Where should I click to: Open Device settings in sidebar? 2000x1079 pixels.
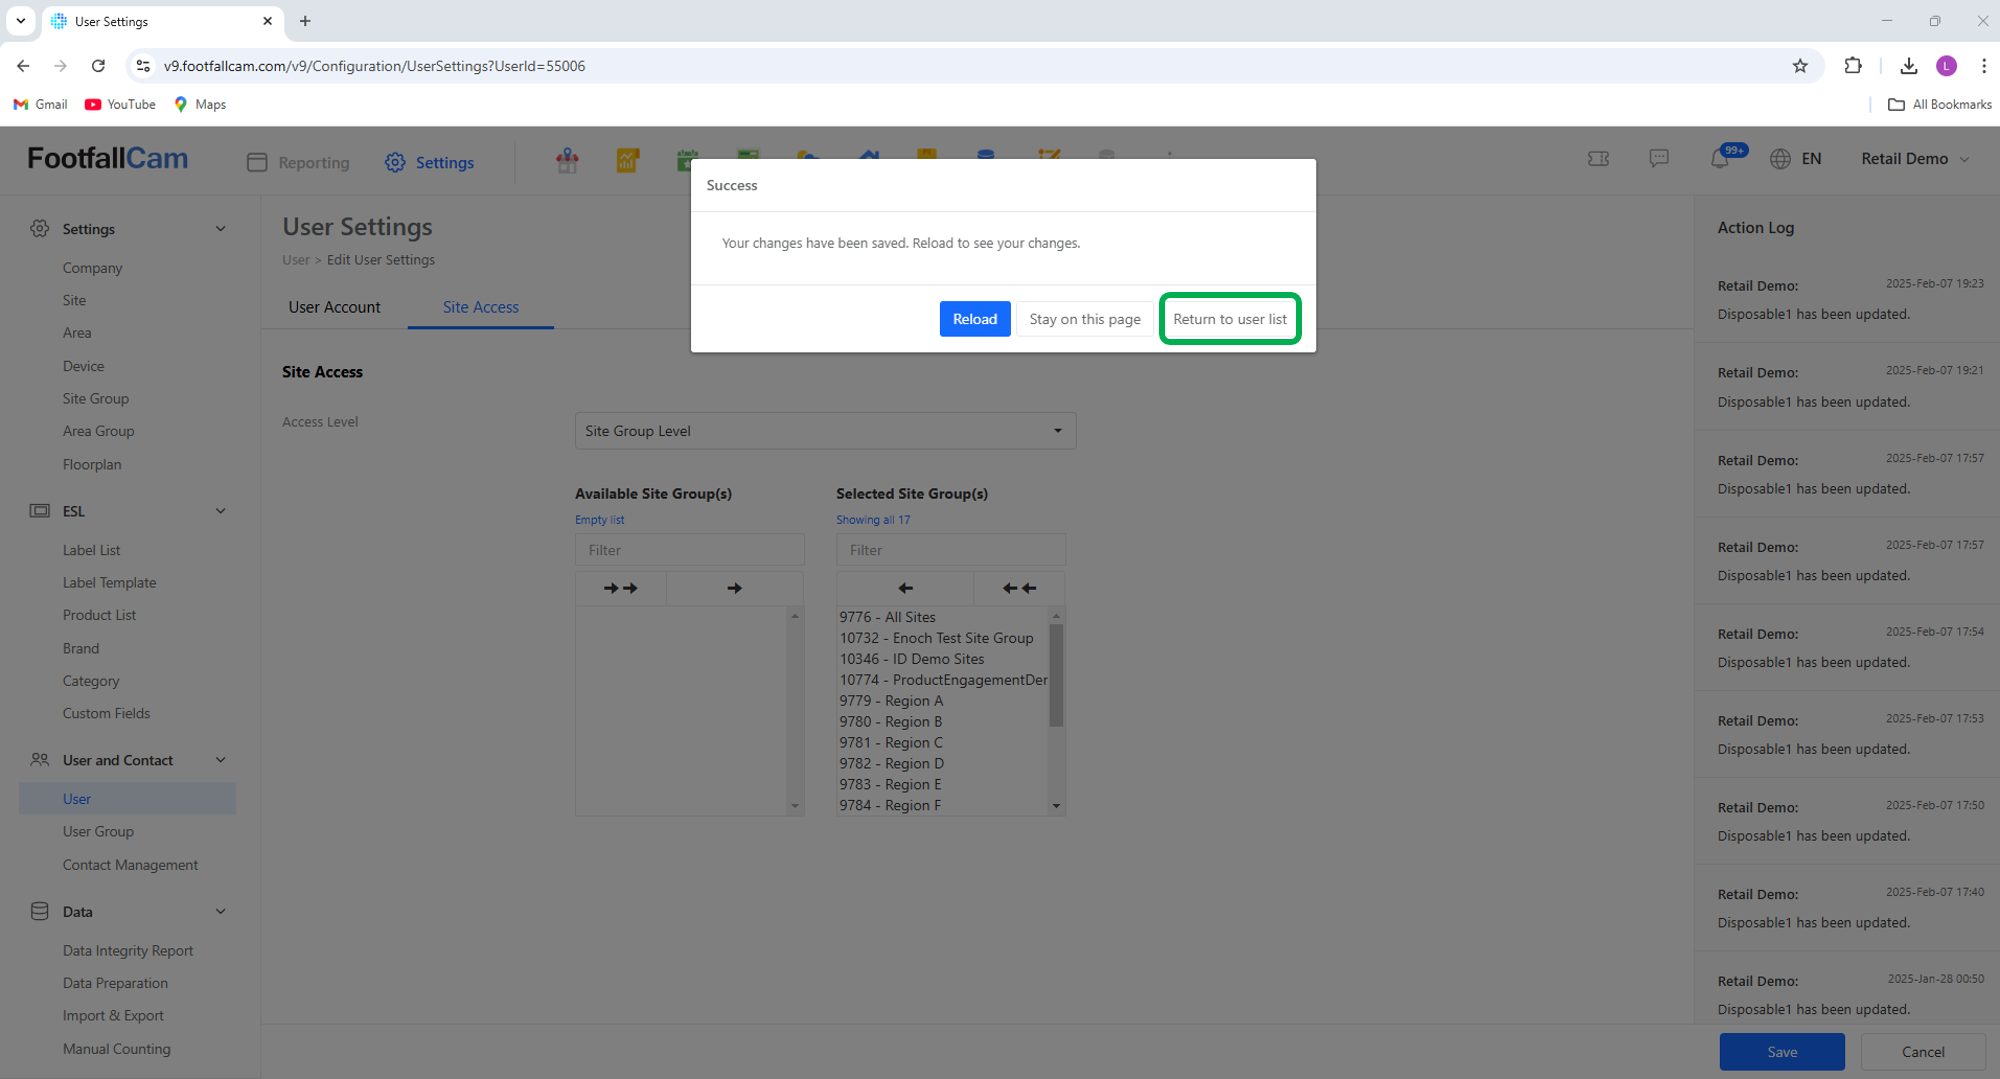(x=83, y=366)
